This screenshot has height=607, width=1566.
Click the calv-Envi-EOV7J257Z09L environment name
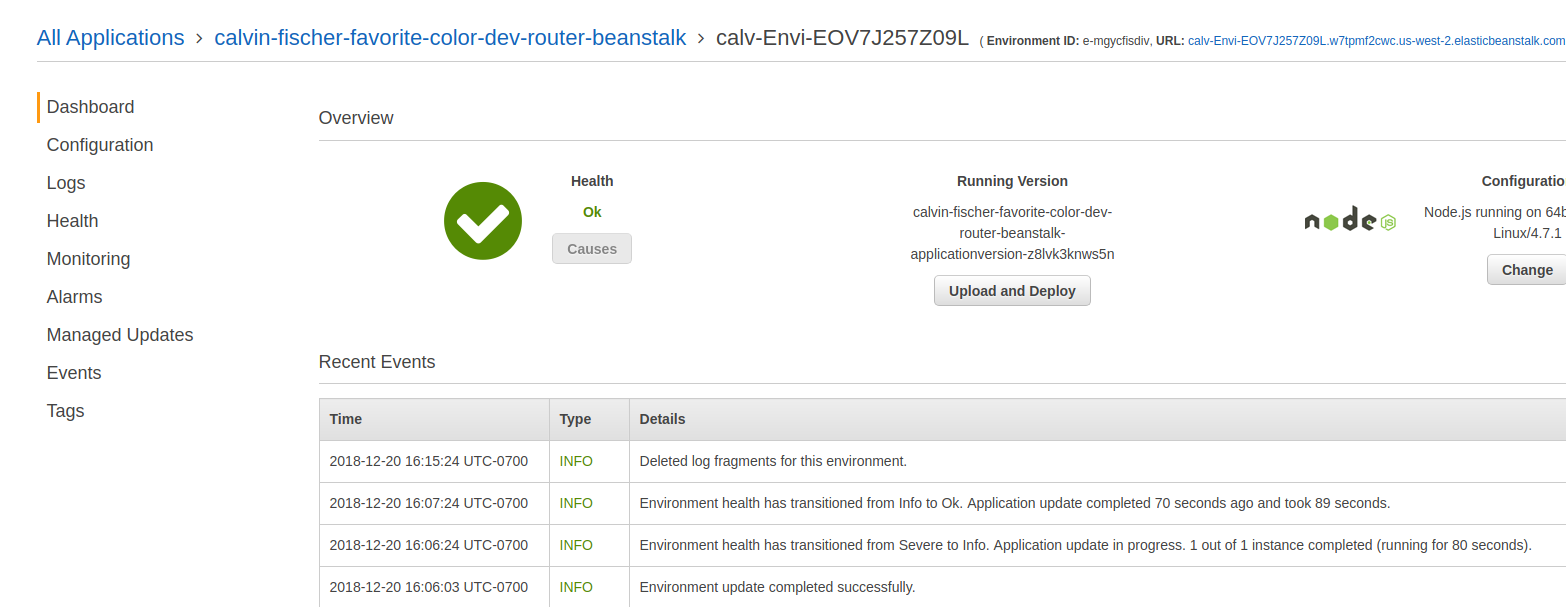pyautogui.click(x=842, y=38)
